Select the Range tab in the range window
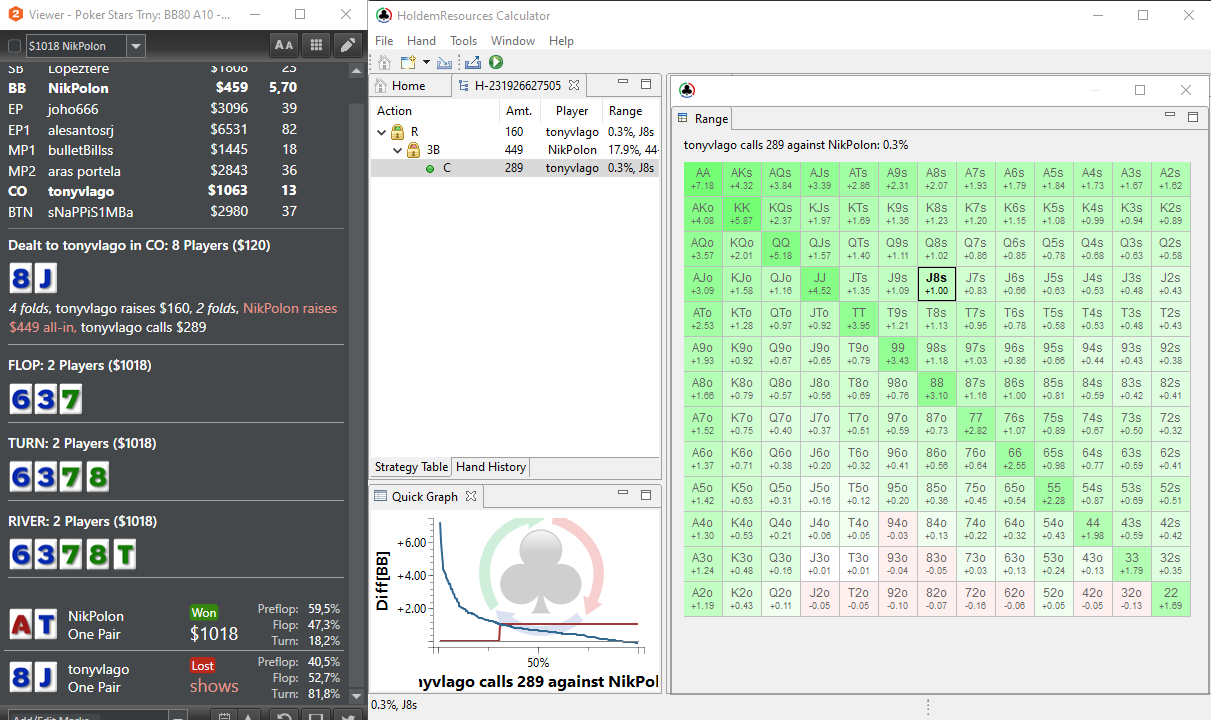1211x720 pixels. click(704, 119)
